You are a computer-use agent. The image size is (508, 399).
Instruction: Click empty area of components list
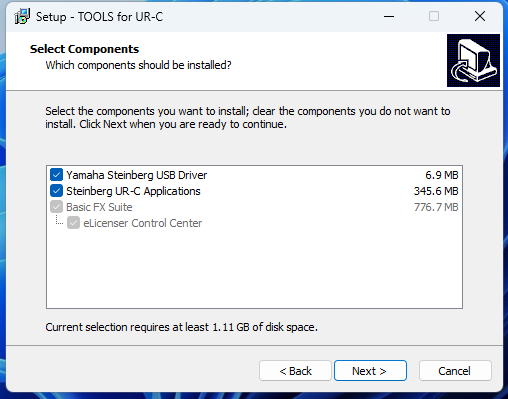[x=254, y=268]
